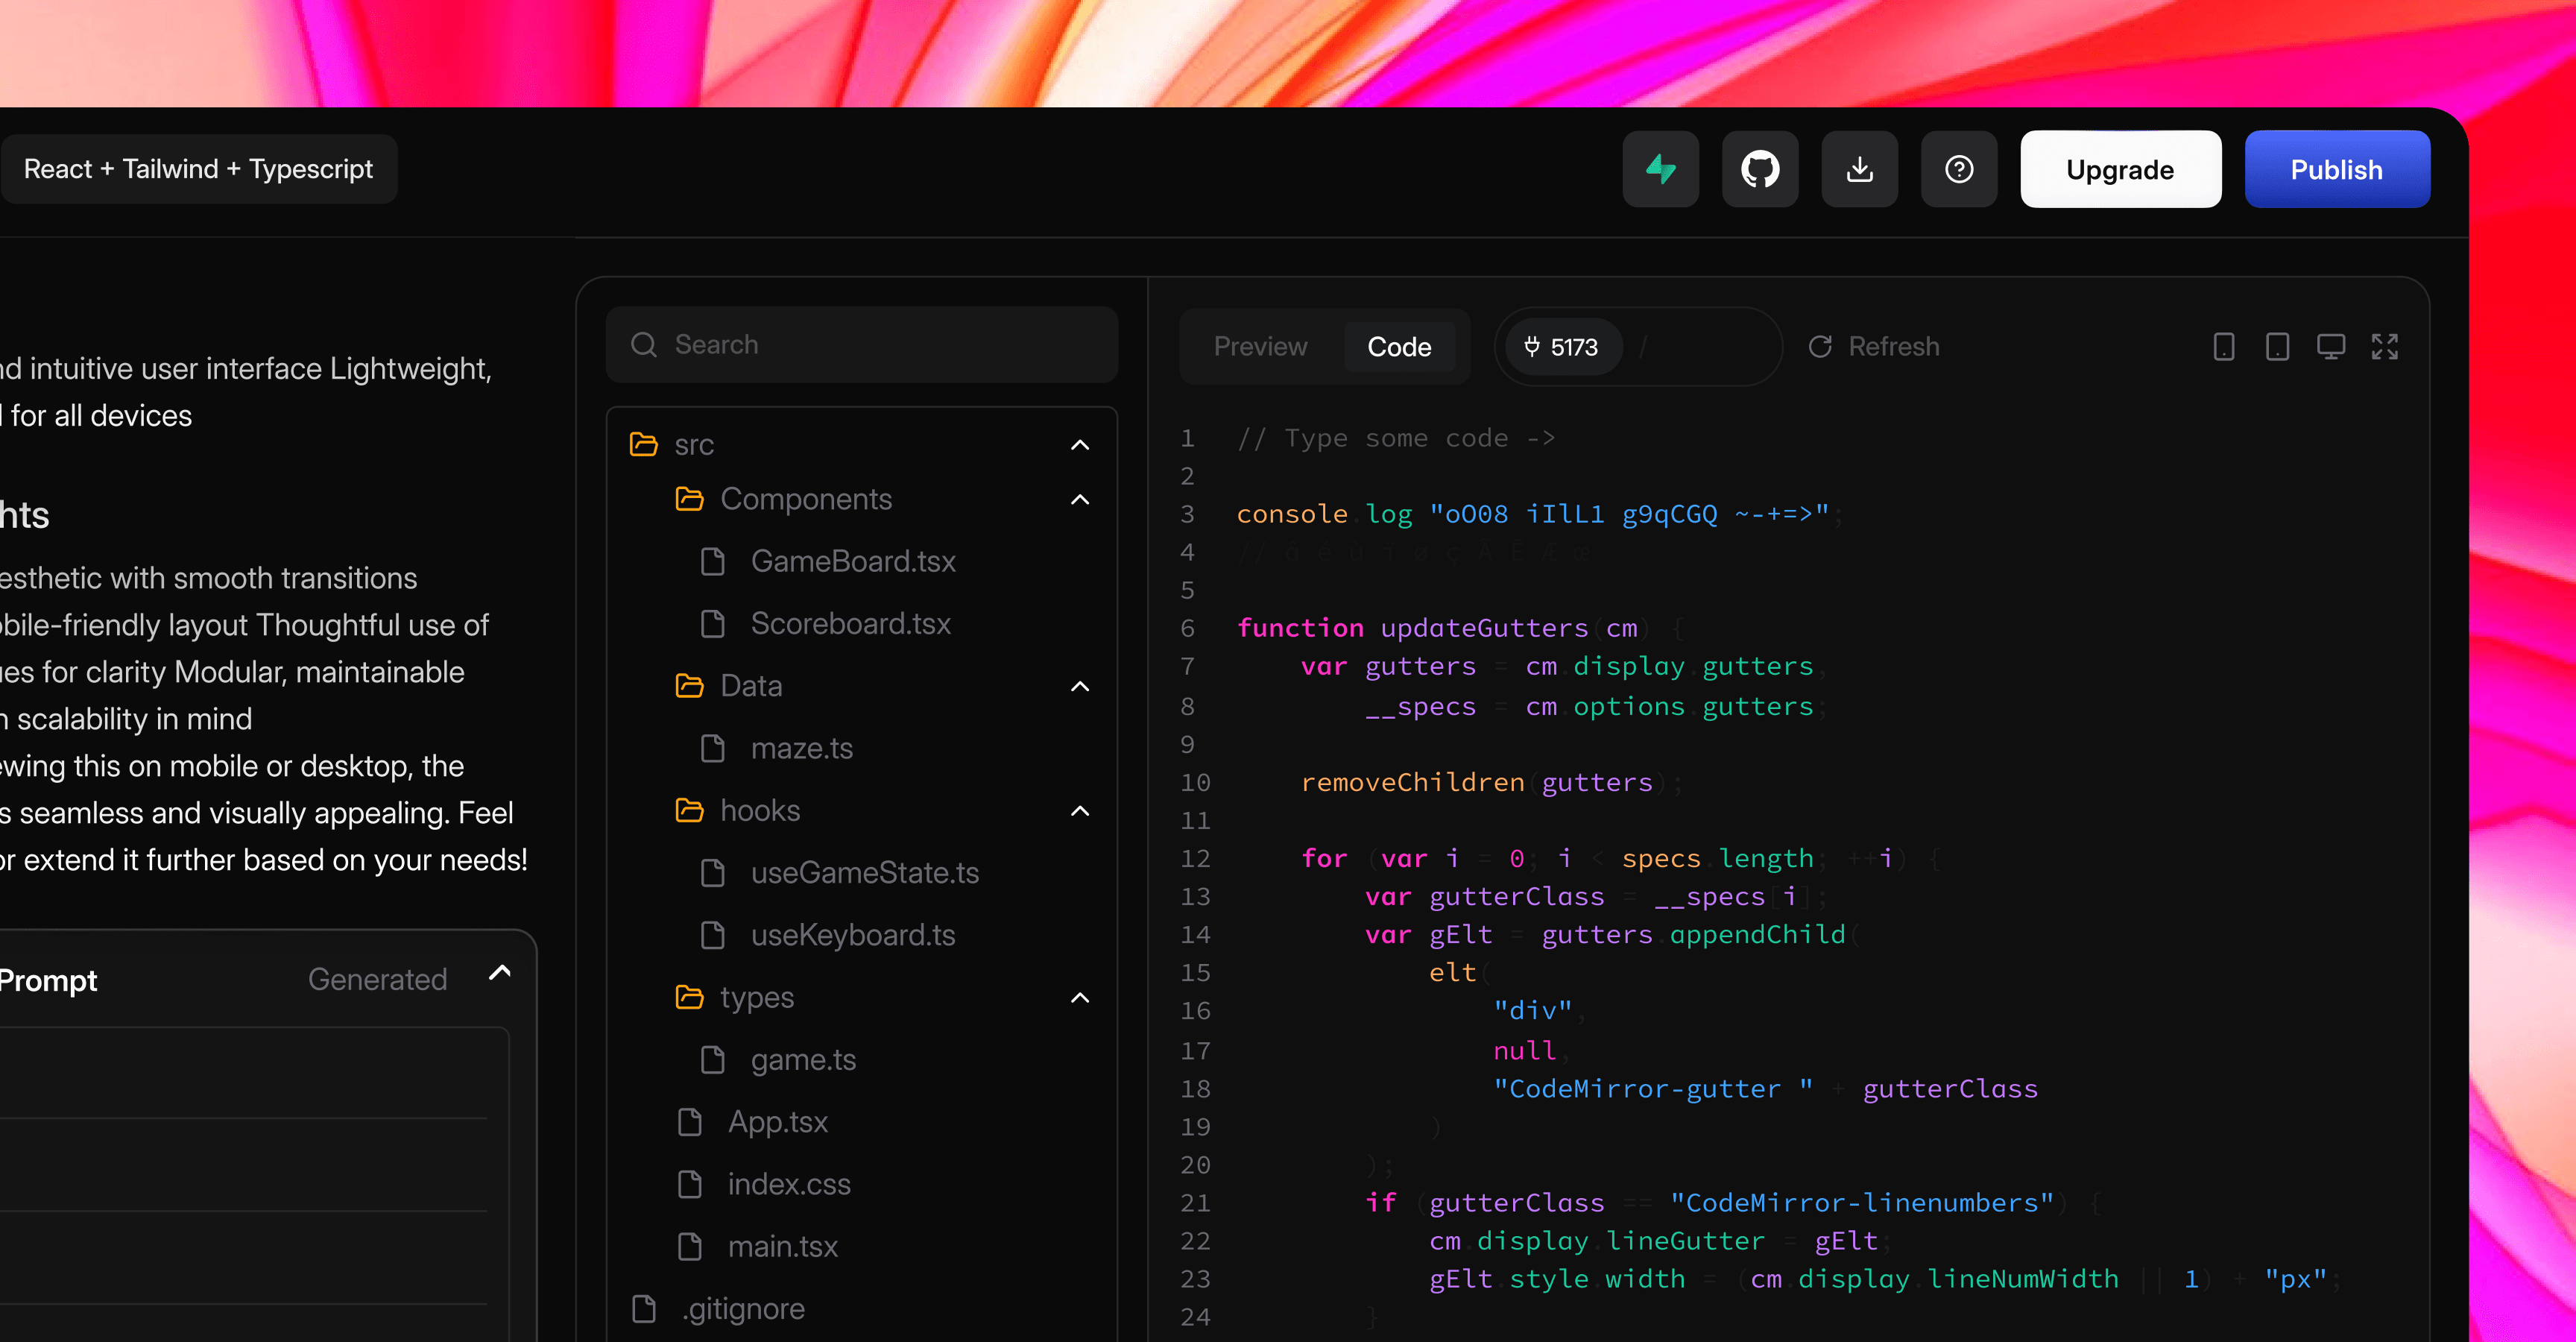Click the Upgrade button
The height and width of the screenshot is (1342, 2576).
pyautogui.click(x=2120, y=169)
